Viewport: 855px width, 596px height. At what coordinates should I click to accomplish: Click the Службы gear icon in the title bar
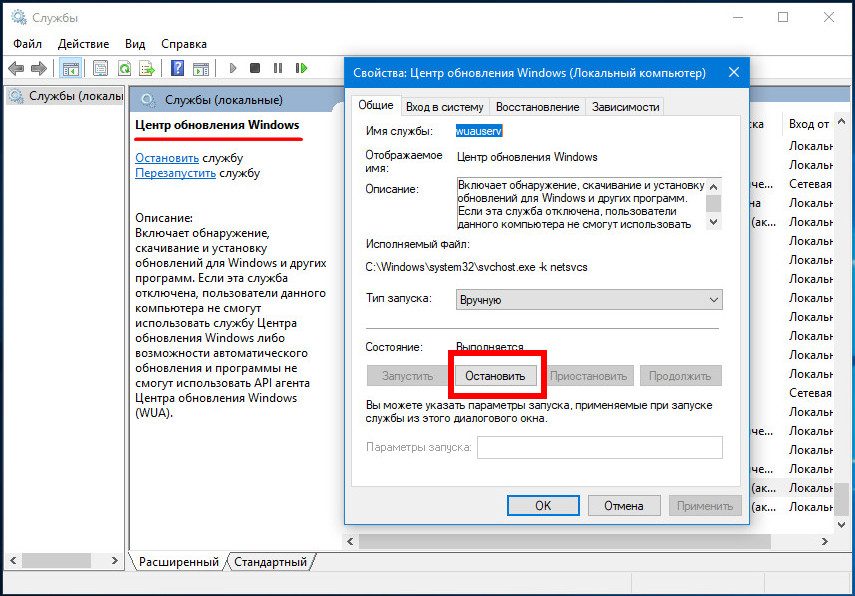[19, 17]
